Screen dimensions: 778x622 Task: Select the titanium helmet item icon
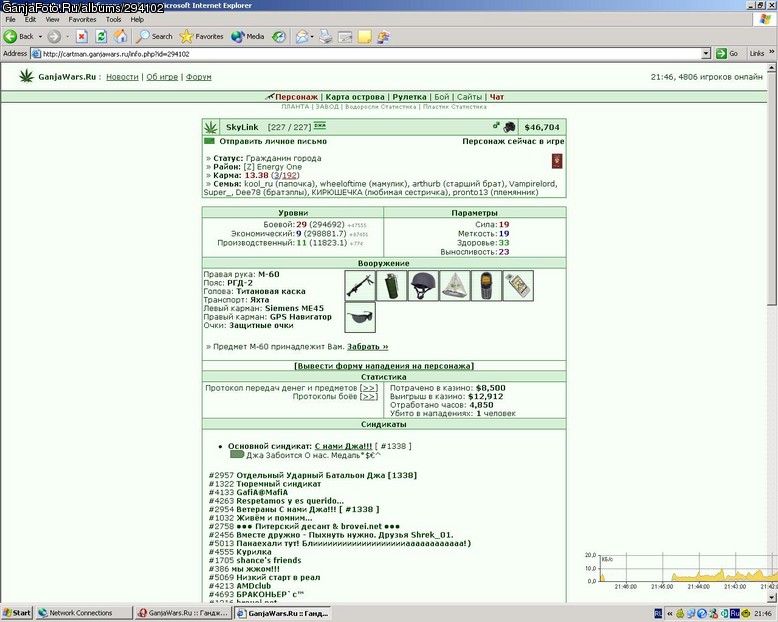point(423,286)
